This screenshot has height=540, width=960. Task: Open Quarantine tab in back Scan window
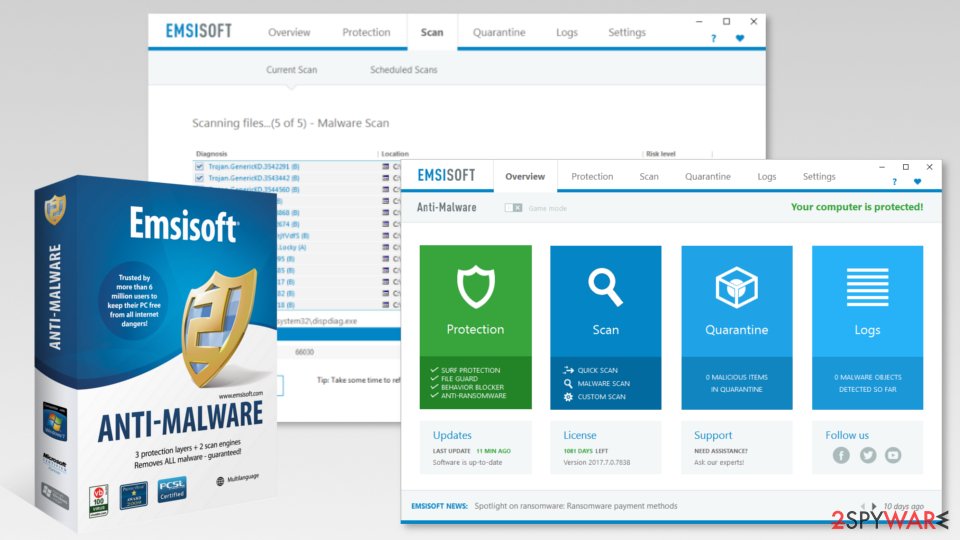point(499,32)
